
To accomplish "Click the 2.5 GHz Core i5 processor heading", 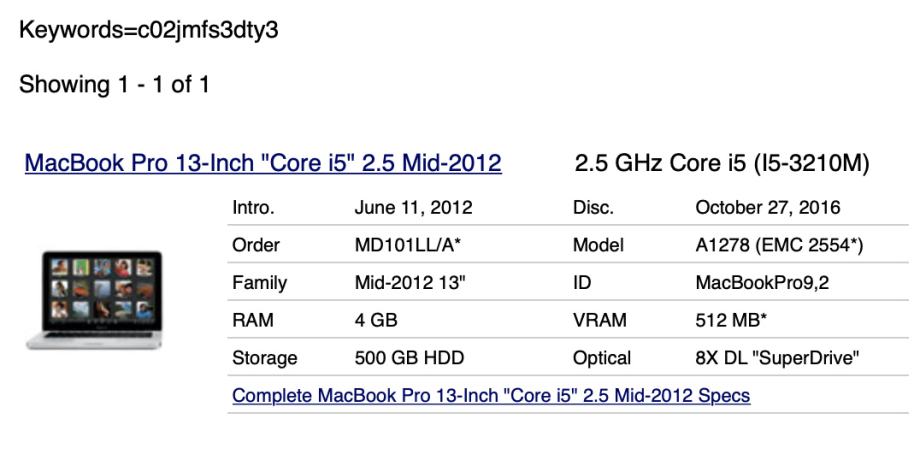I will pyautogui.click(x=721, y=163).
